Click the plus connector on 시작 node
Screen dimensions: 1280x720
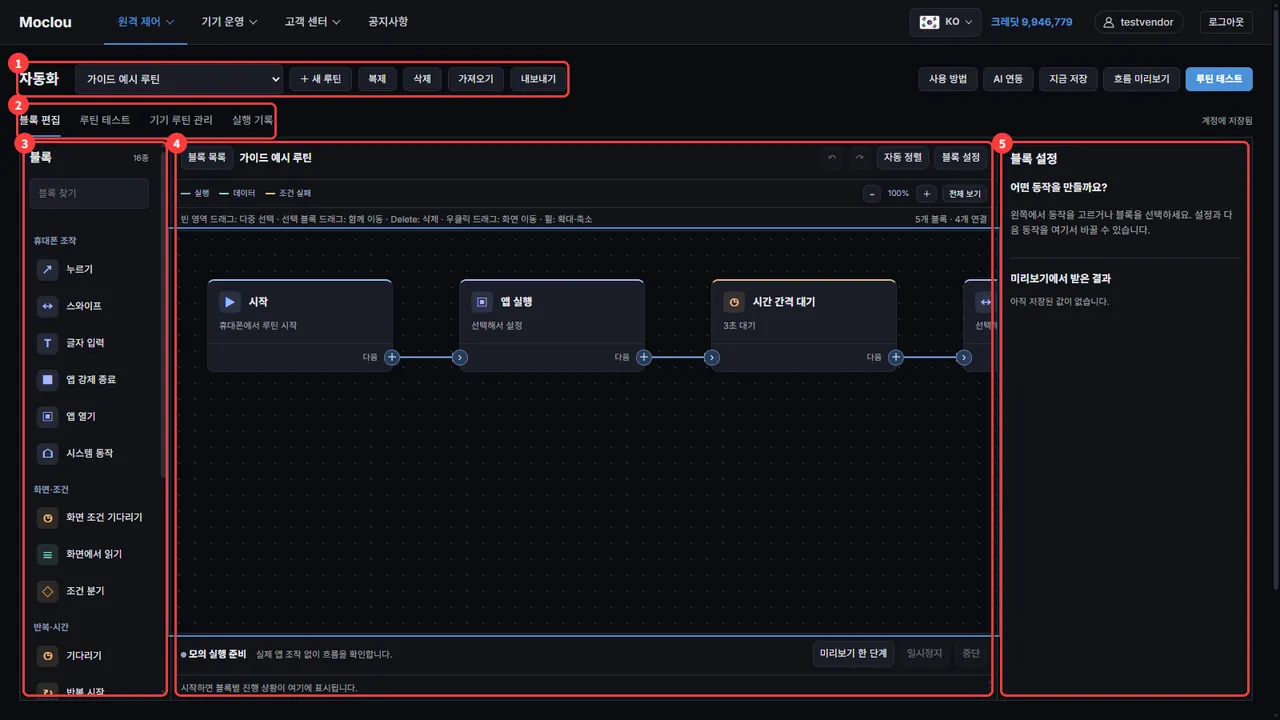(392, 356)
